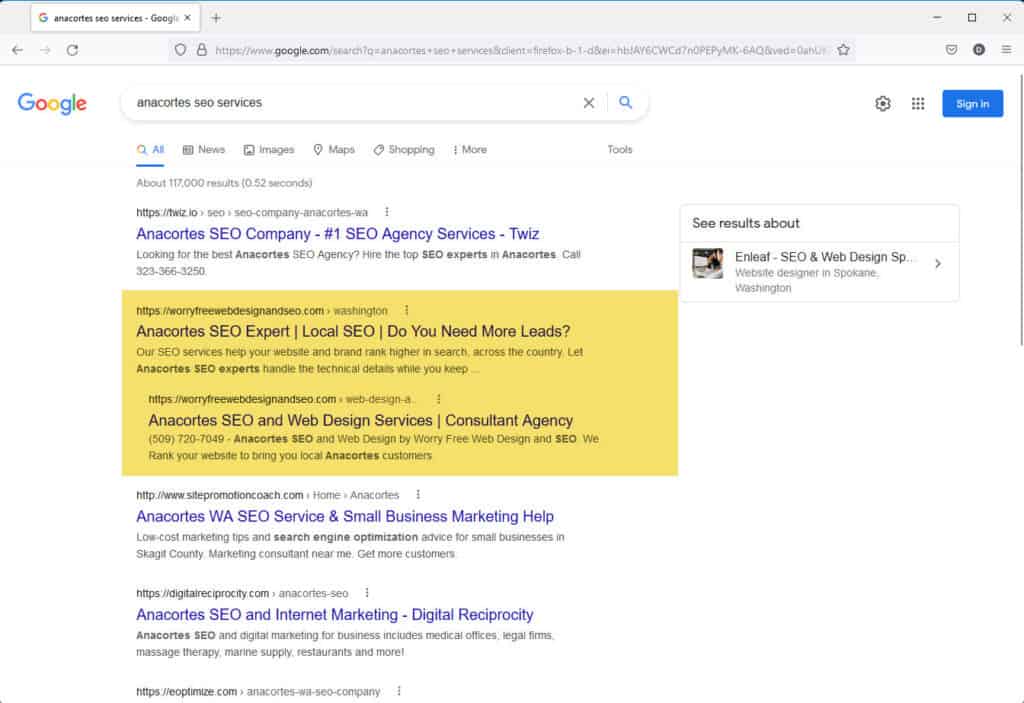Screen dimensions: 1024x703
Task: Go back using the browser back arrow
Action: click(x=18, y=50)
